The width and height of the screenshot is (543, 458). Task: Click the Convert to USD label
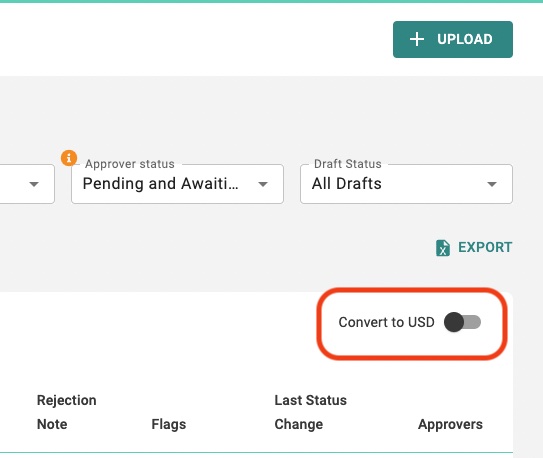pos(386,322)
